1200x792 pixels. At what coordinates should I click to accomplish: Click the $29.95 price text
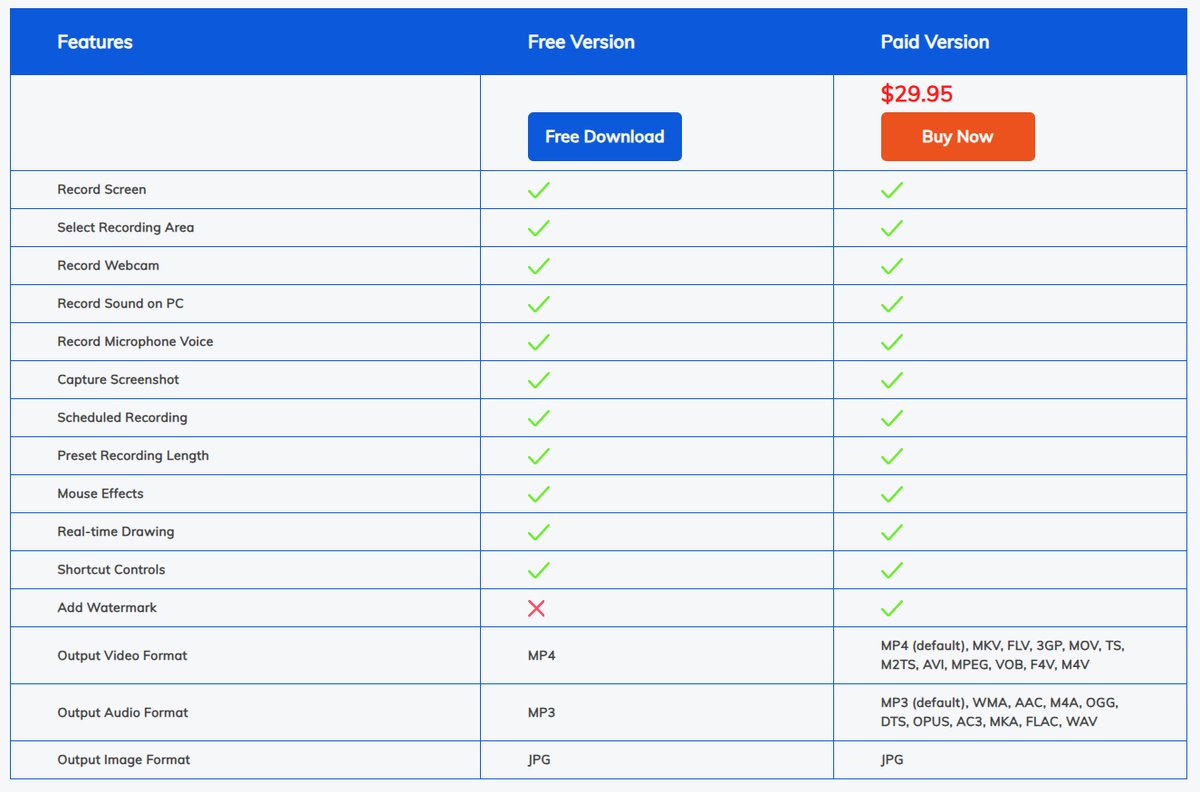click(x=917, y=94)
